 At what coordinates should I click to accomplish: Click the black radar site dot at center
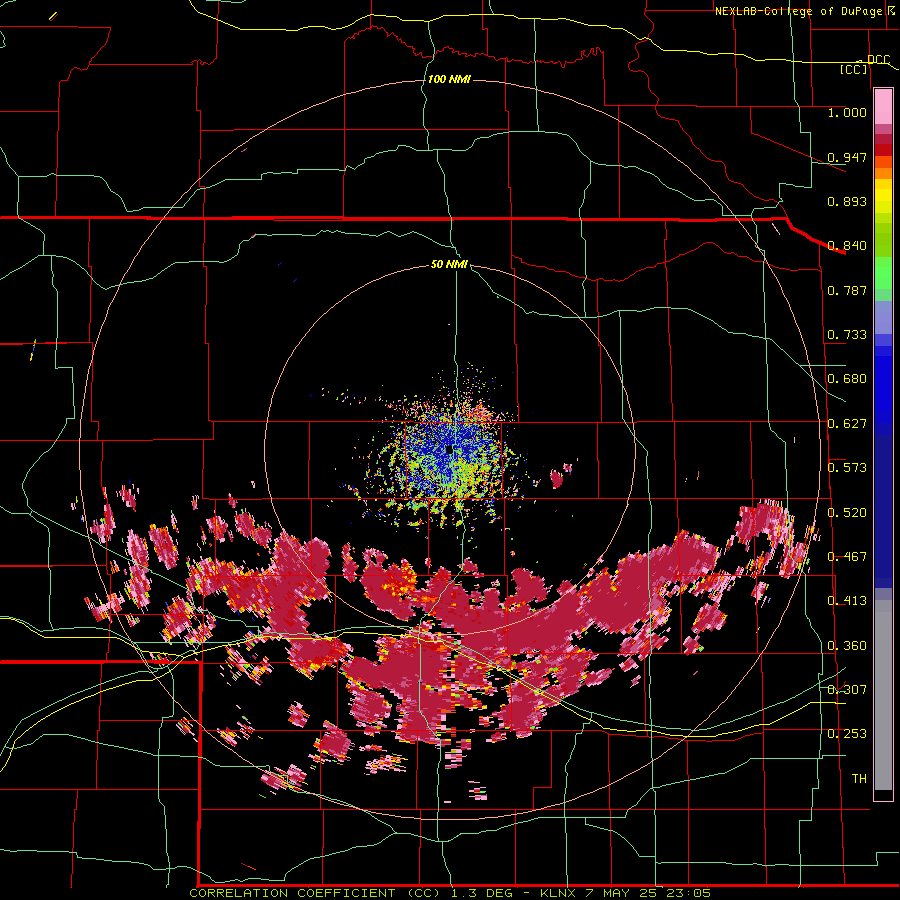click(x=449, y=449)
